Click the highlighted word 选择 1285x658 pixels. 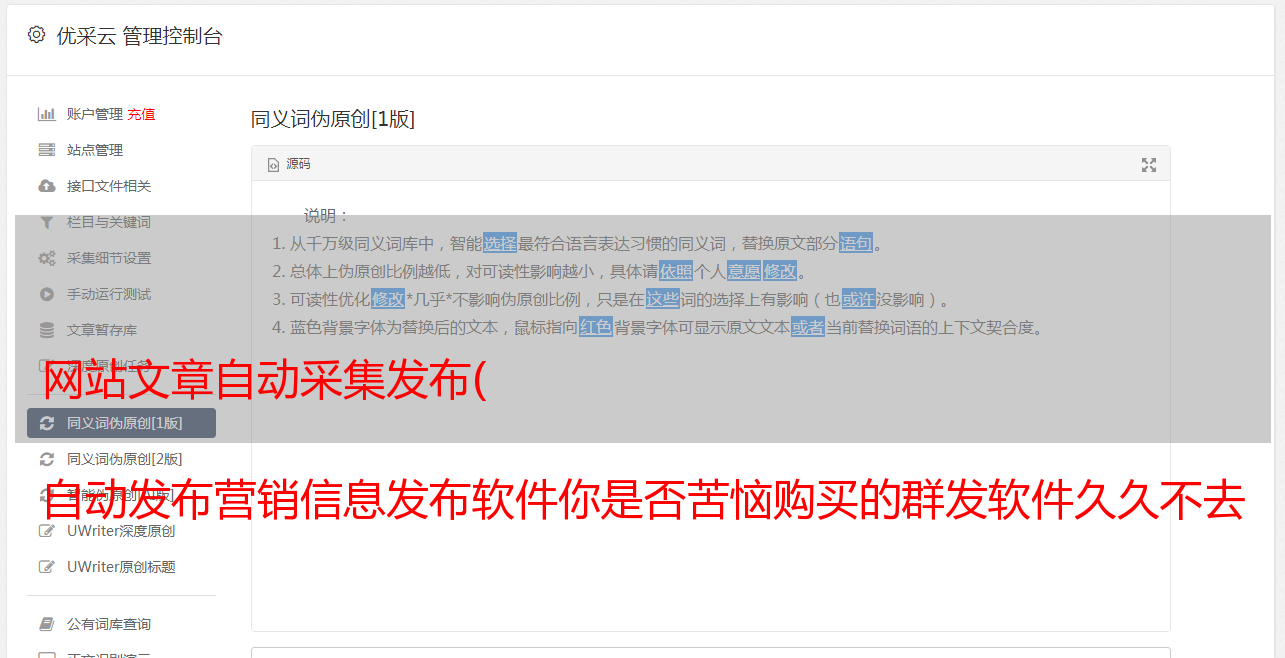click(x=500, y=243)
